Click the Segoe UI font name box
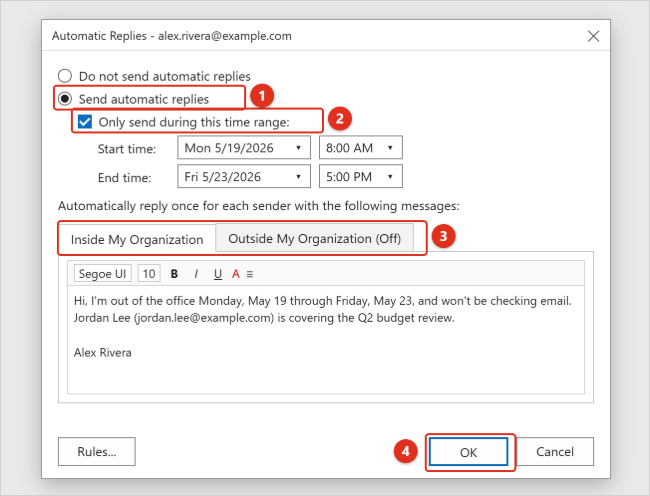Image resolution: width=650 pixels, height=496 pixels. point(102,274)
